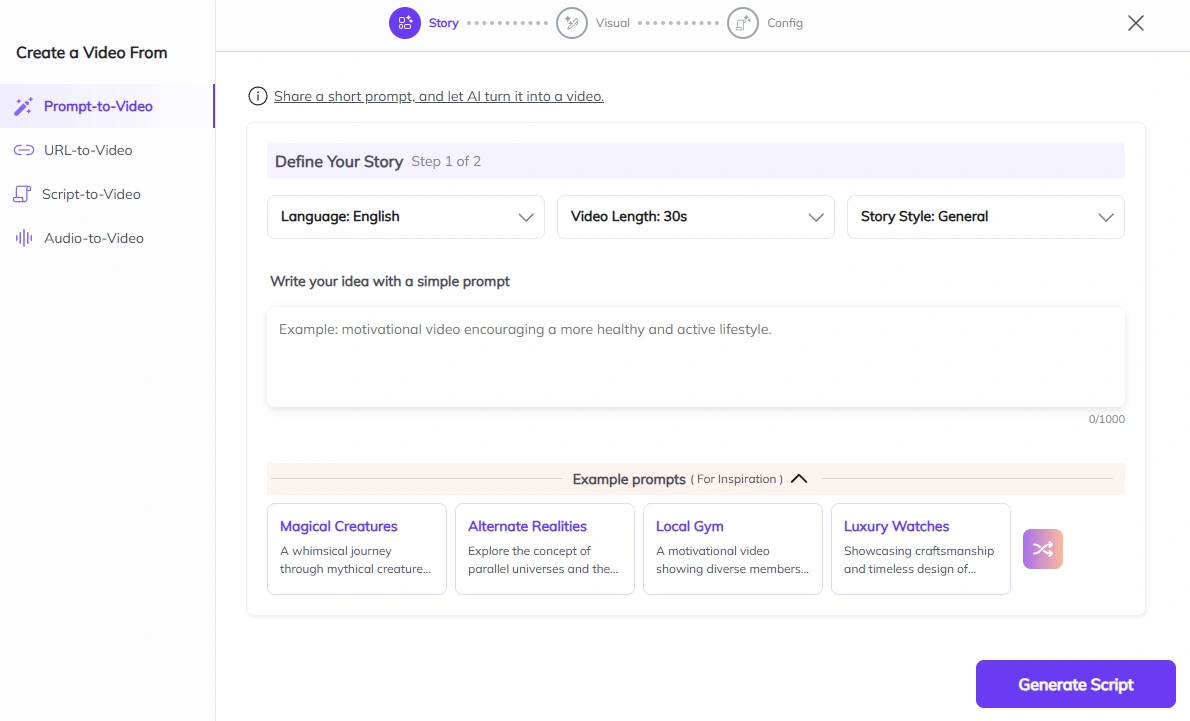Go to the Visual step label
1190x721 pixels.
[x=612, y=23]
